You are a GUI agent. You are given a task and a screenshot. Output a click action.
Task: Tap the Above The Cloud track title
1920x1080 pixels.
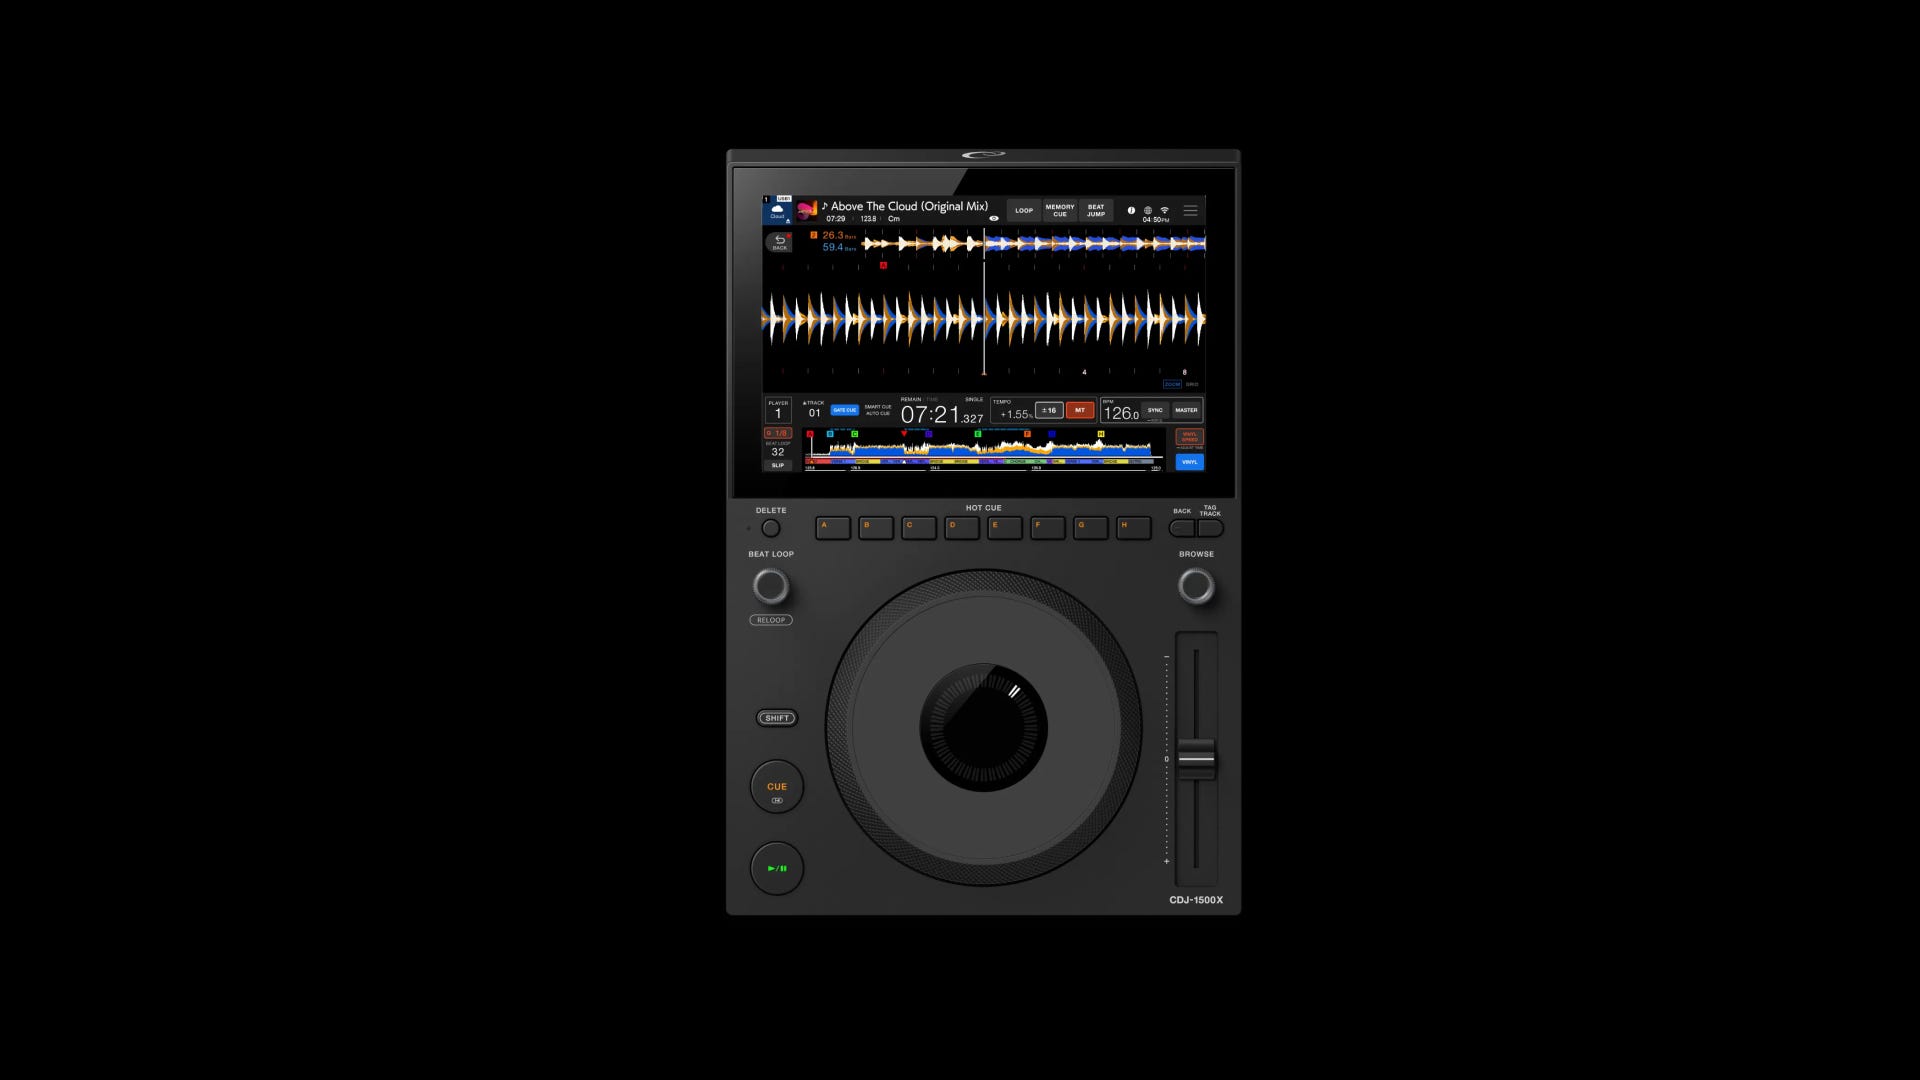click(909, 207)
